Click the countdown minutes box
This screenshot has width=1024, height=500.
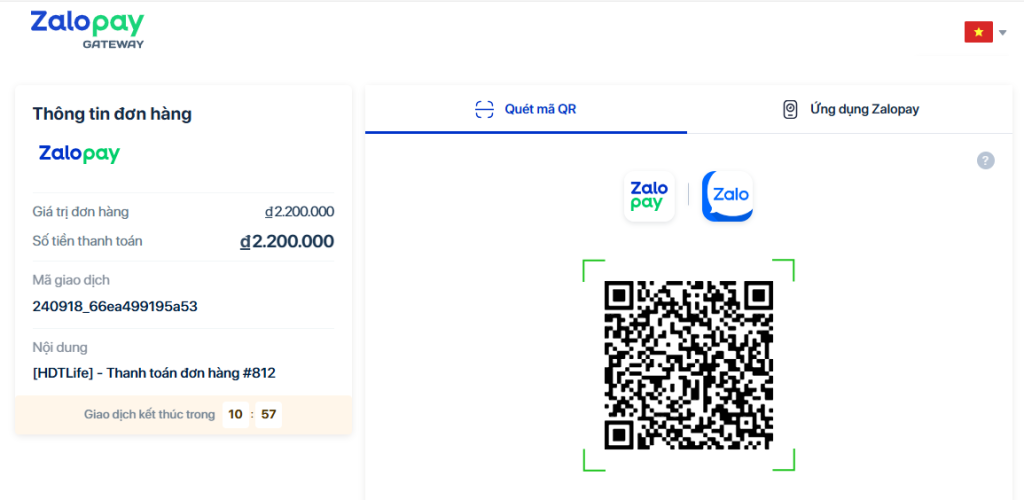235,414
